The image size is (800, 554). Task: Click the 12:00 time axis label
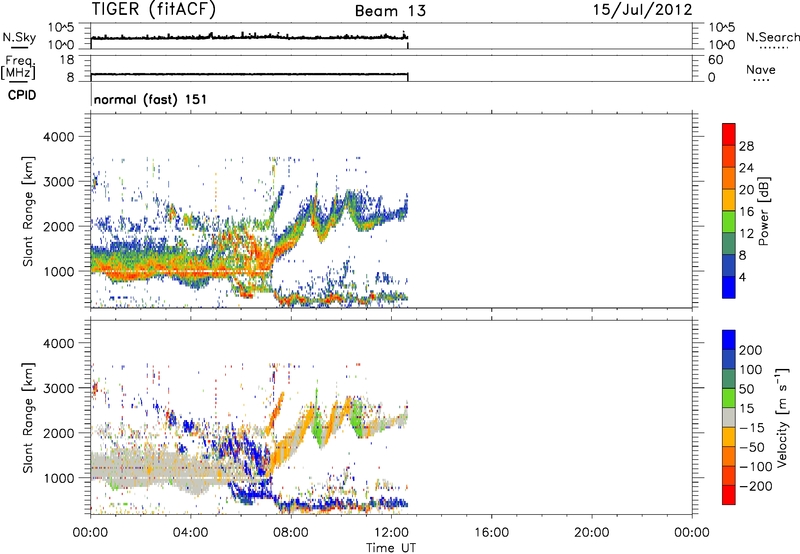[x=391, y=532]
